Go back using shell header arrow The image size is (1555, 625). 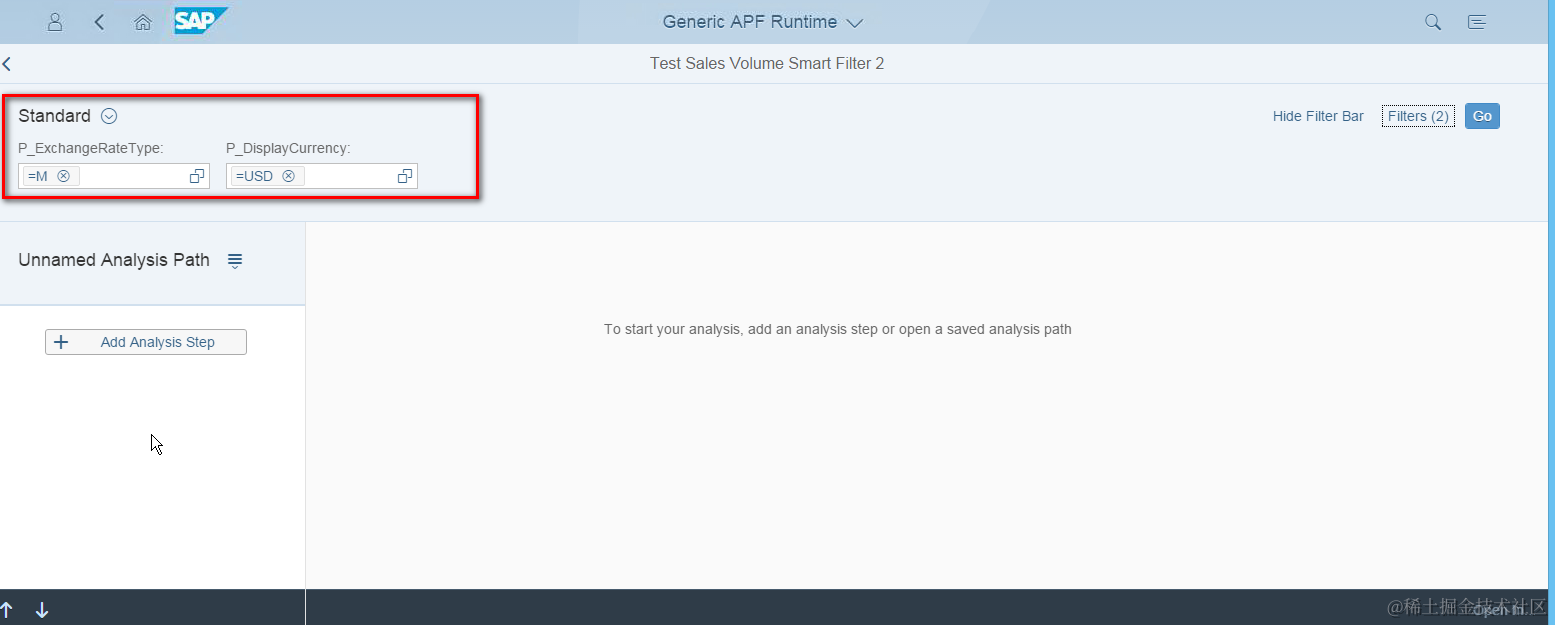coord(99,22)
